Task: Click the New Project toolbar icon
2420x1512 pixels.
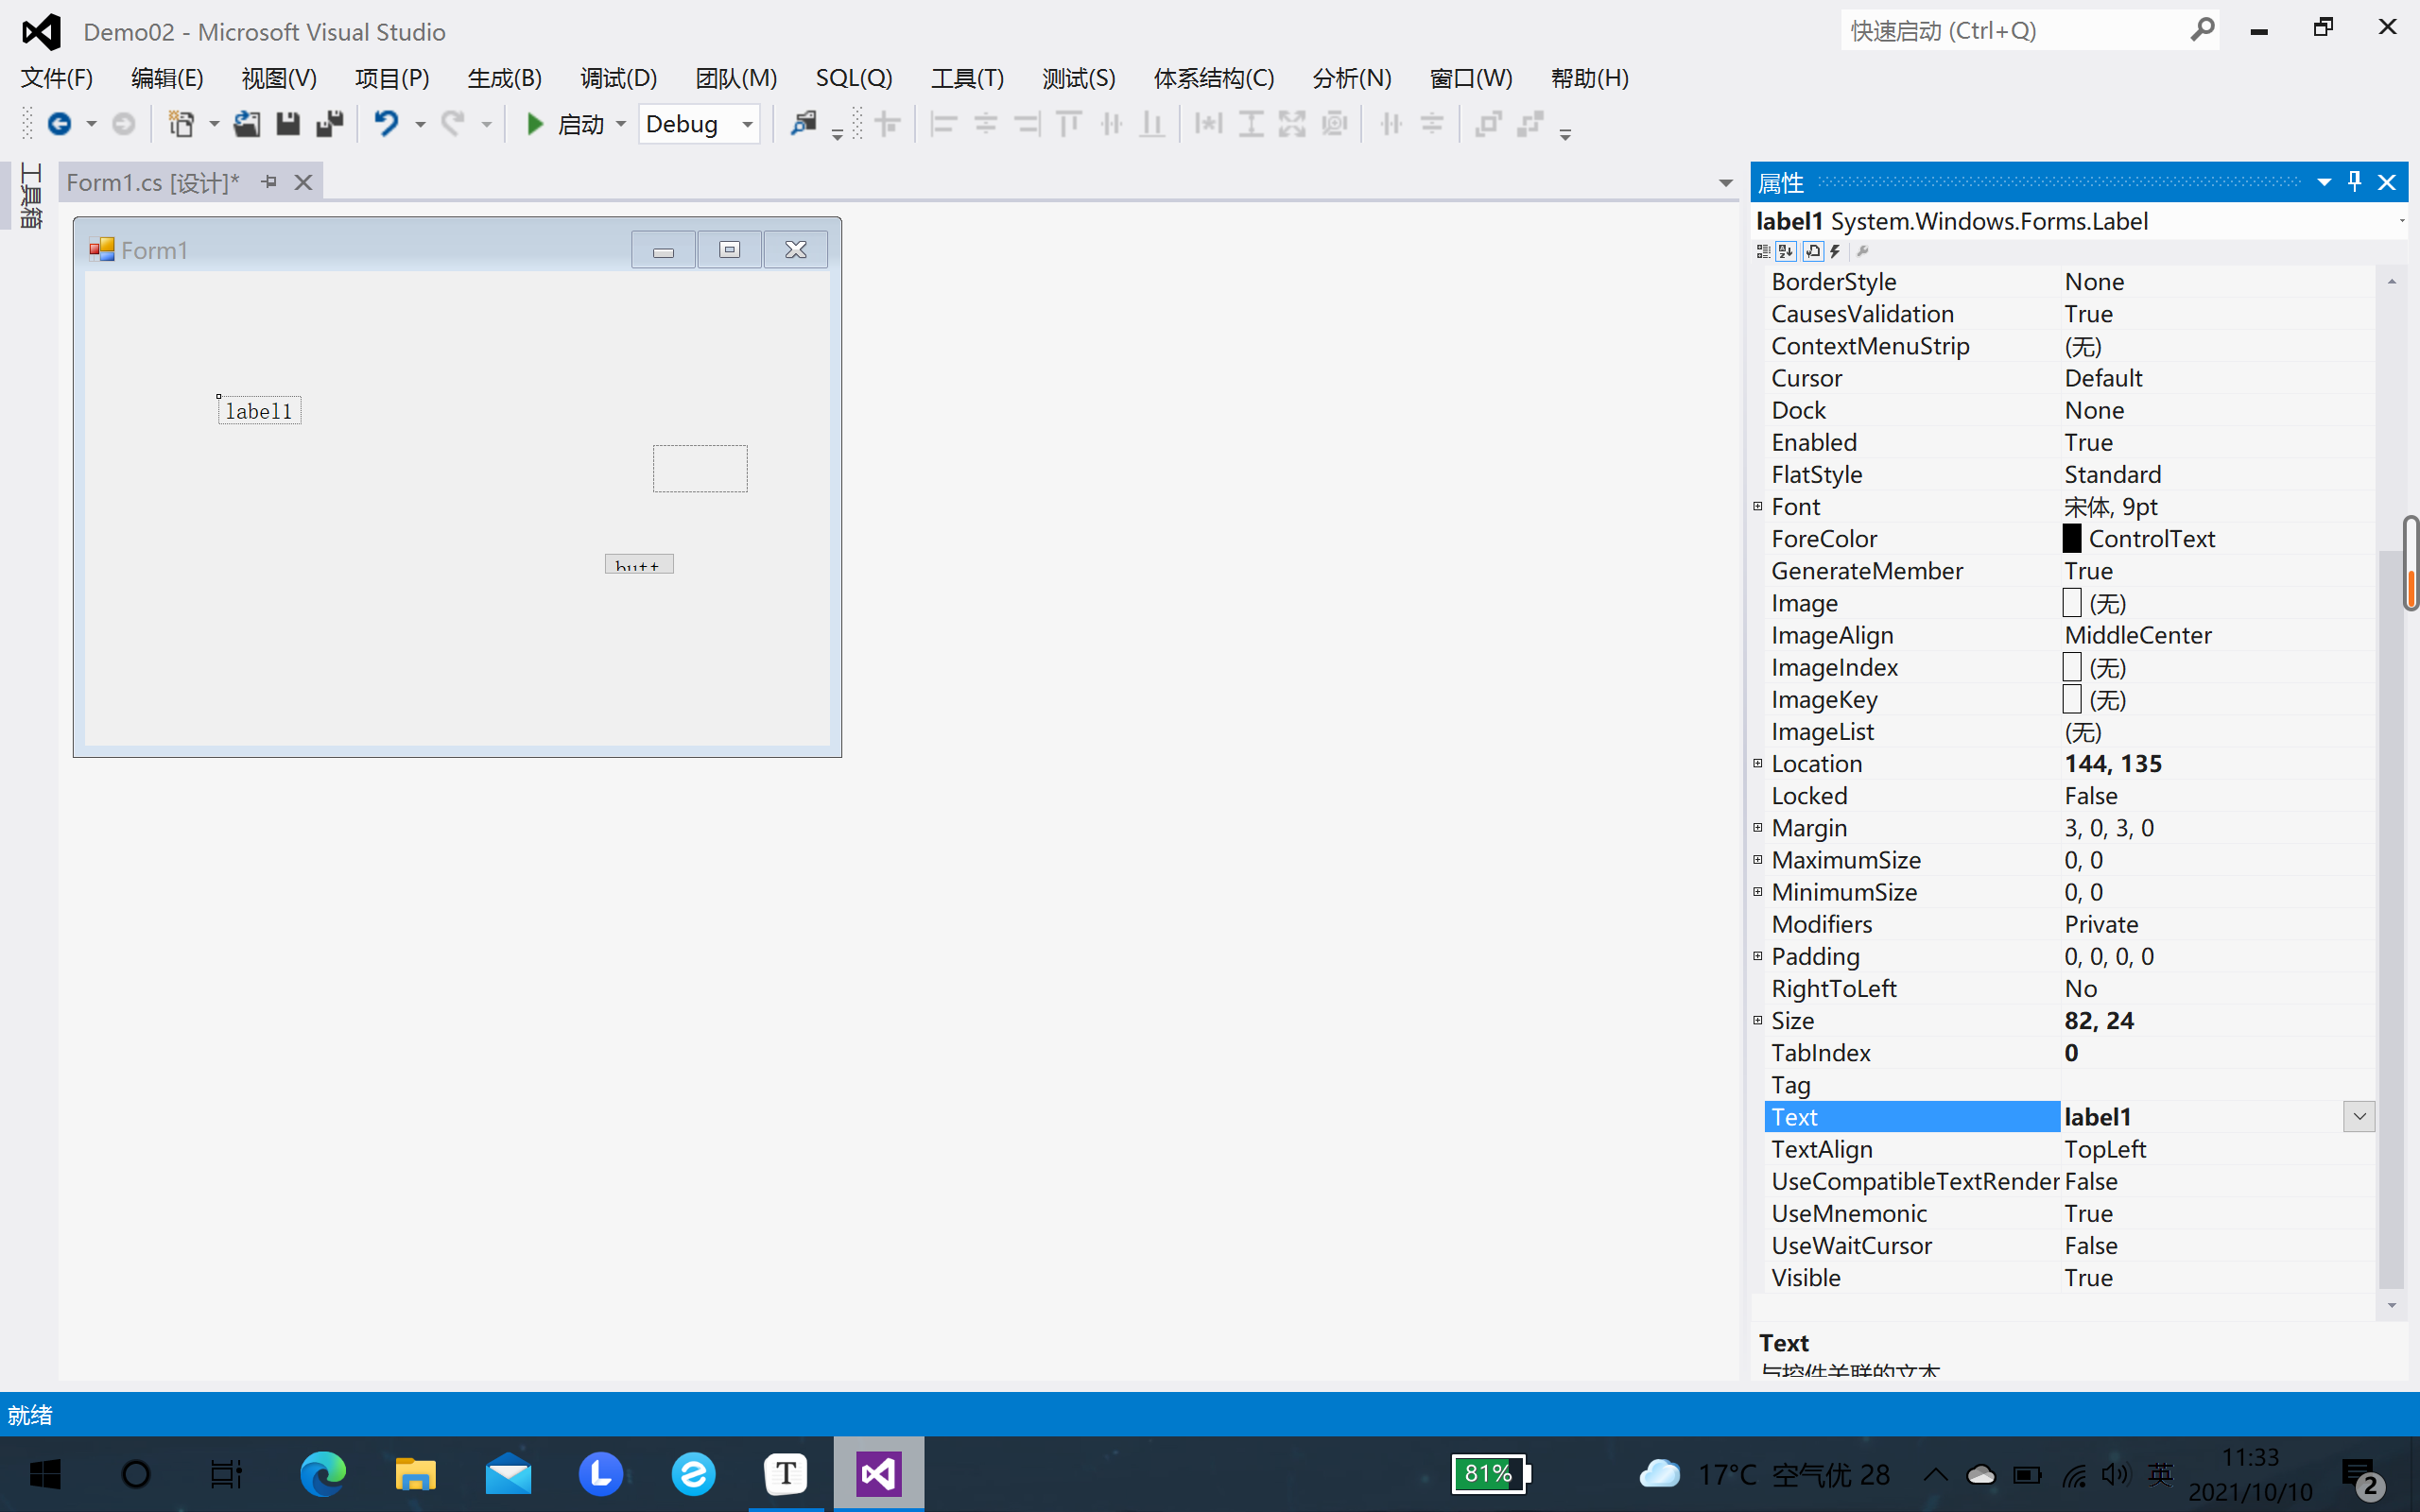Action: 181,124
